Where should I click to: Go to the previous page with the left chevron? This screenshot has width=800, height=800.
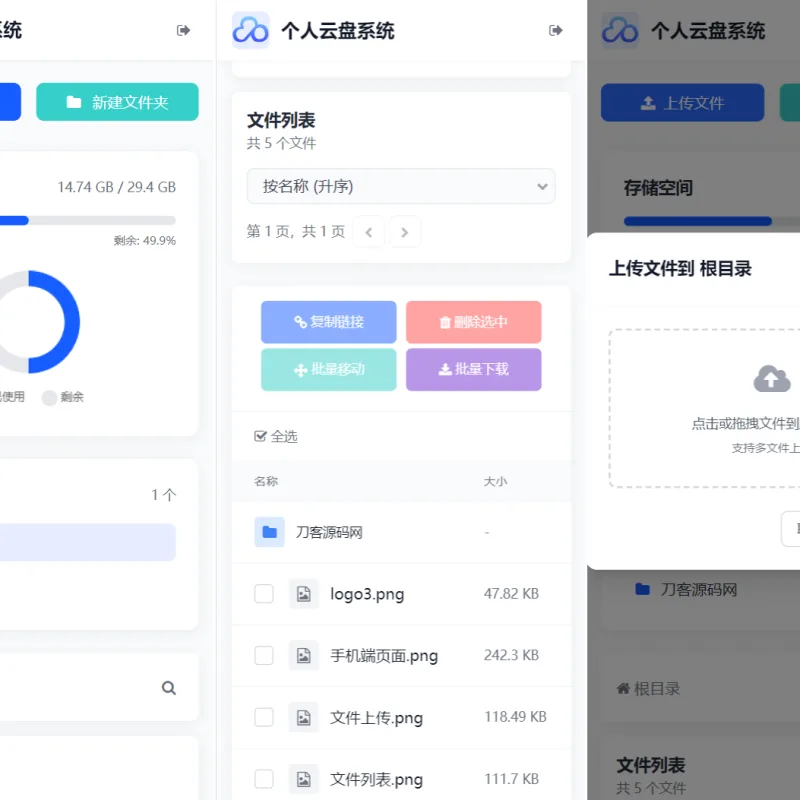click(x=368, y=232)
